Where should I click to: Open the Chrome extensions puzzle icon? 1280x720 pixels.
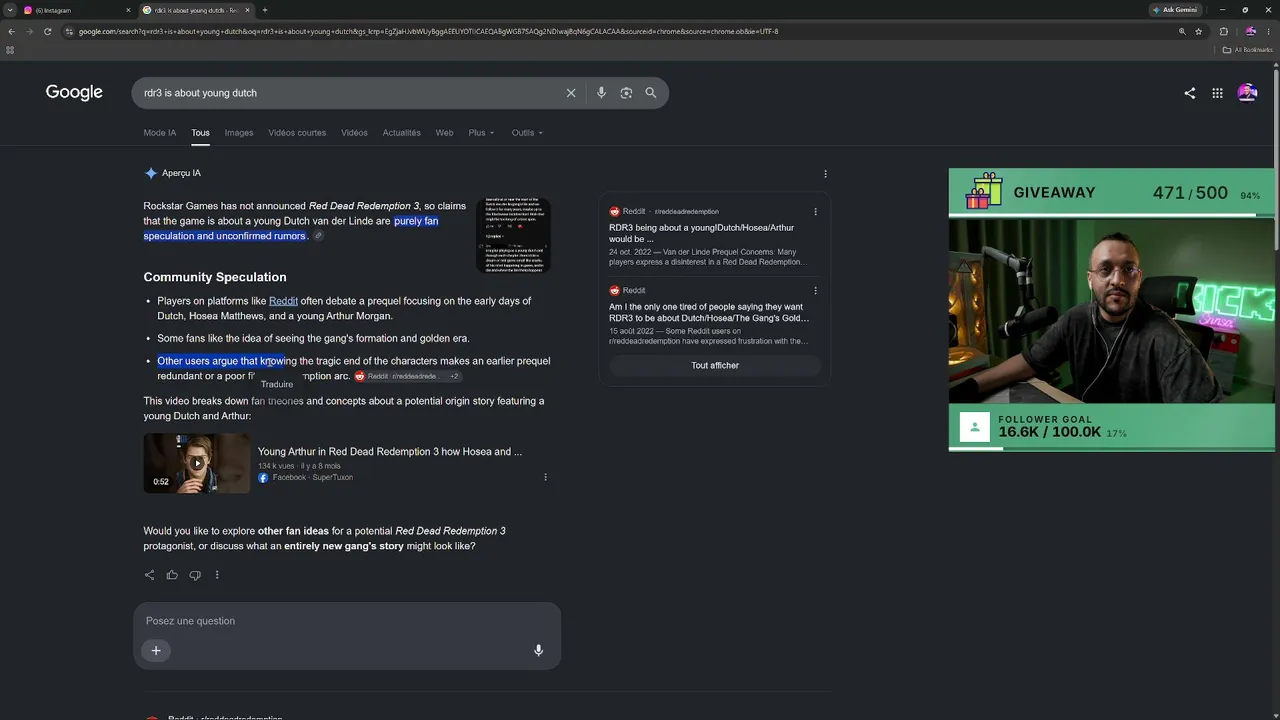click(1223, 31)
